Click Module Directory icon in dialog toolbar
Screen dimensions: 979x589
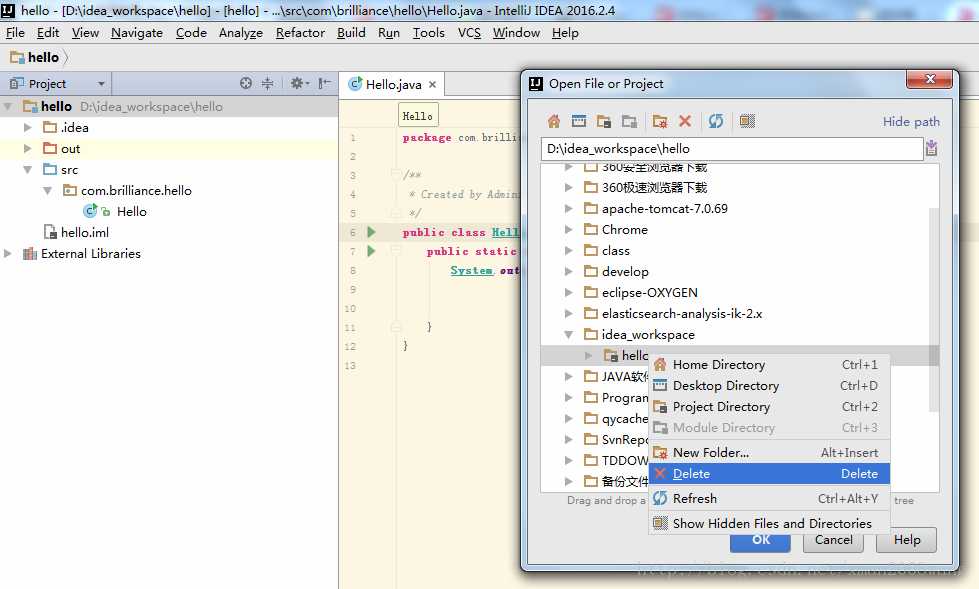point(629,121)
